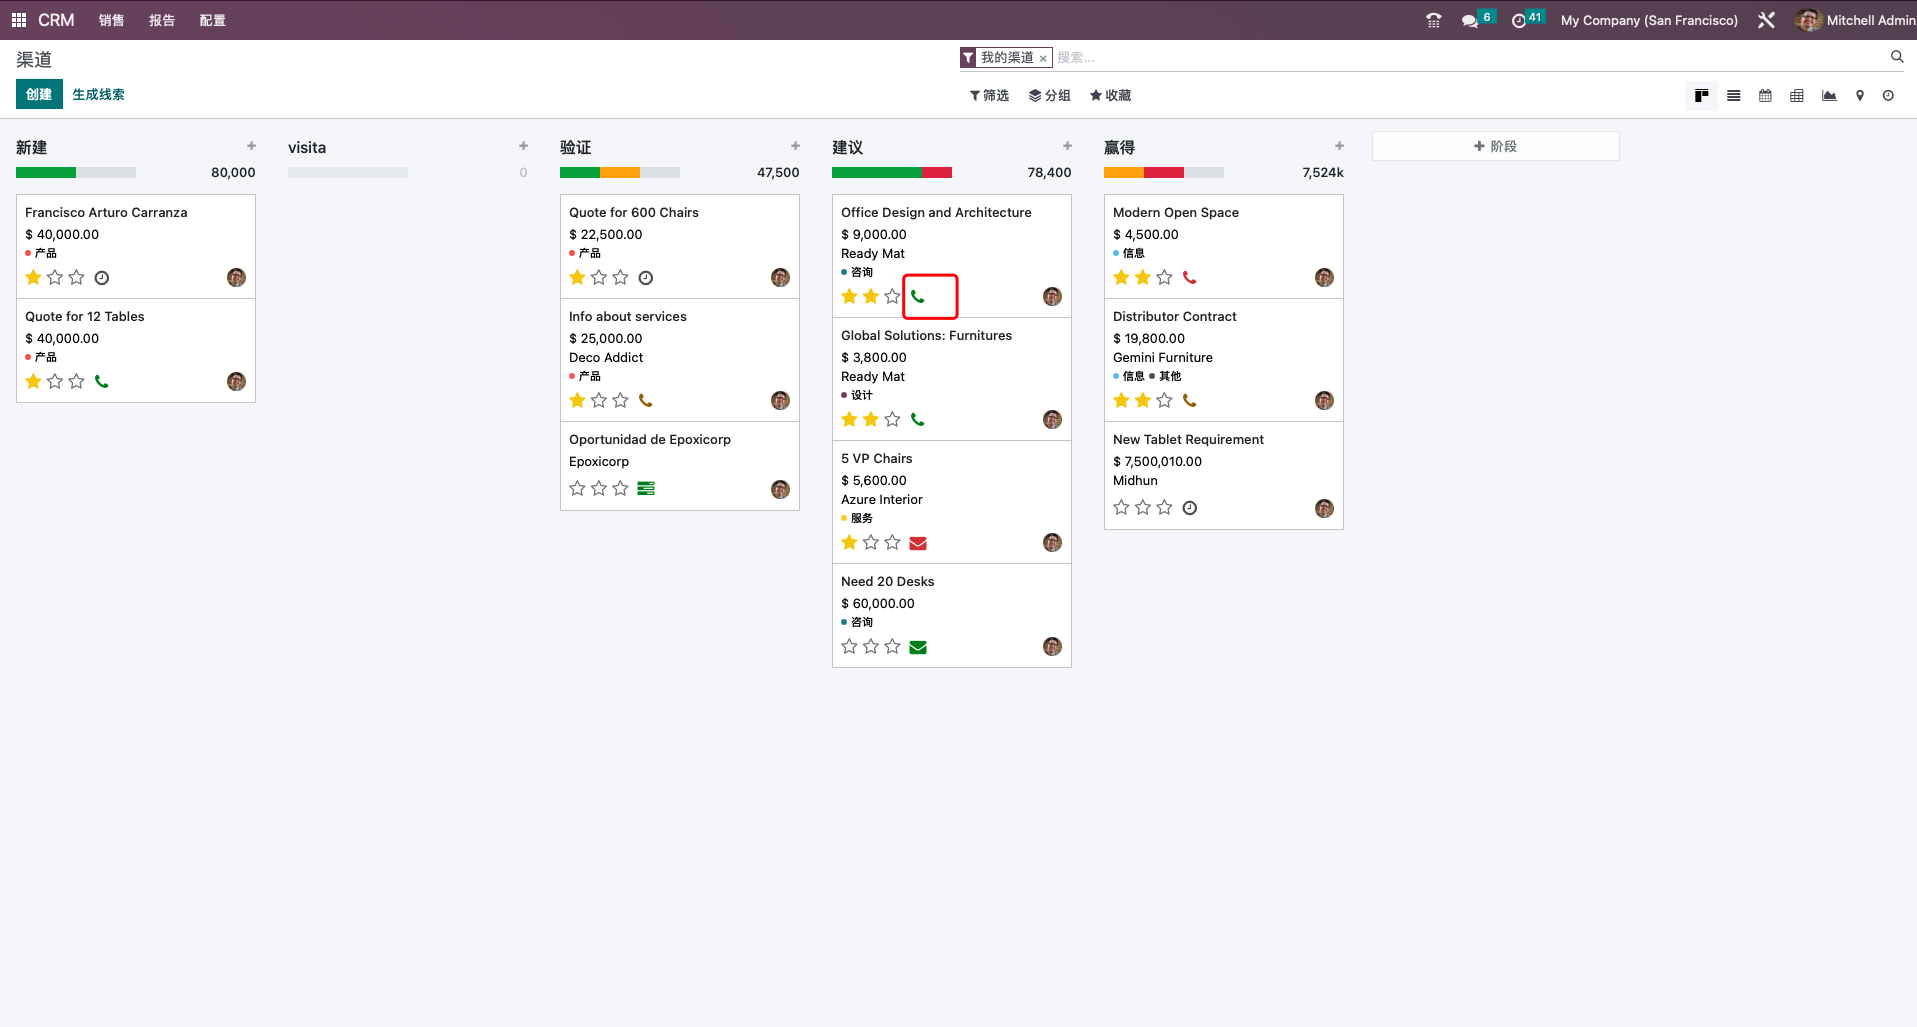The height and width of the screenshot is (1027, 1917).
Task: Add a new 阶段 column
Action: point(1495,146)
